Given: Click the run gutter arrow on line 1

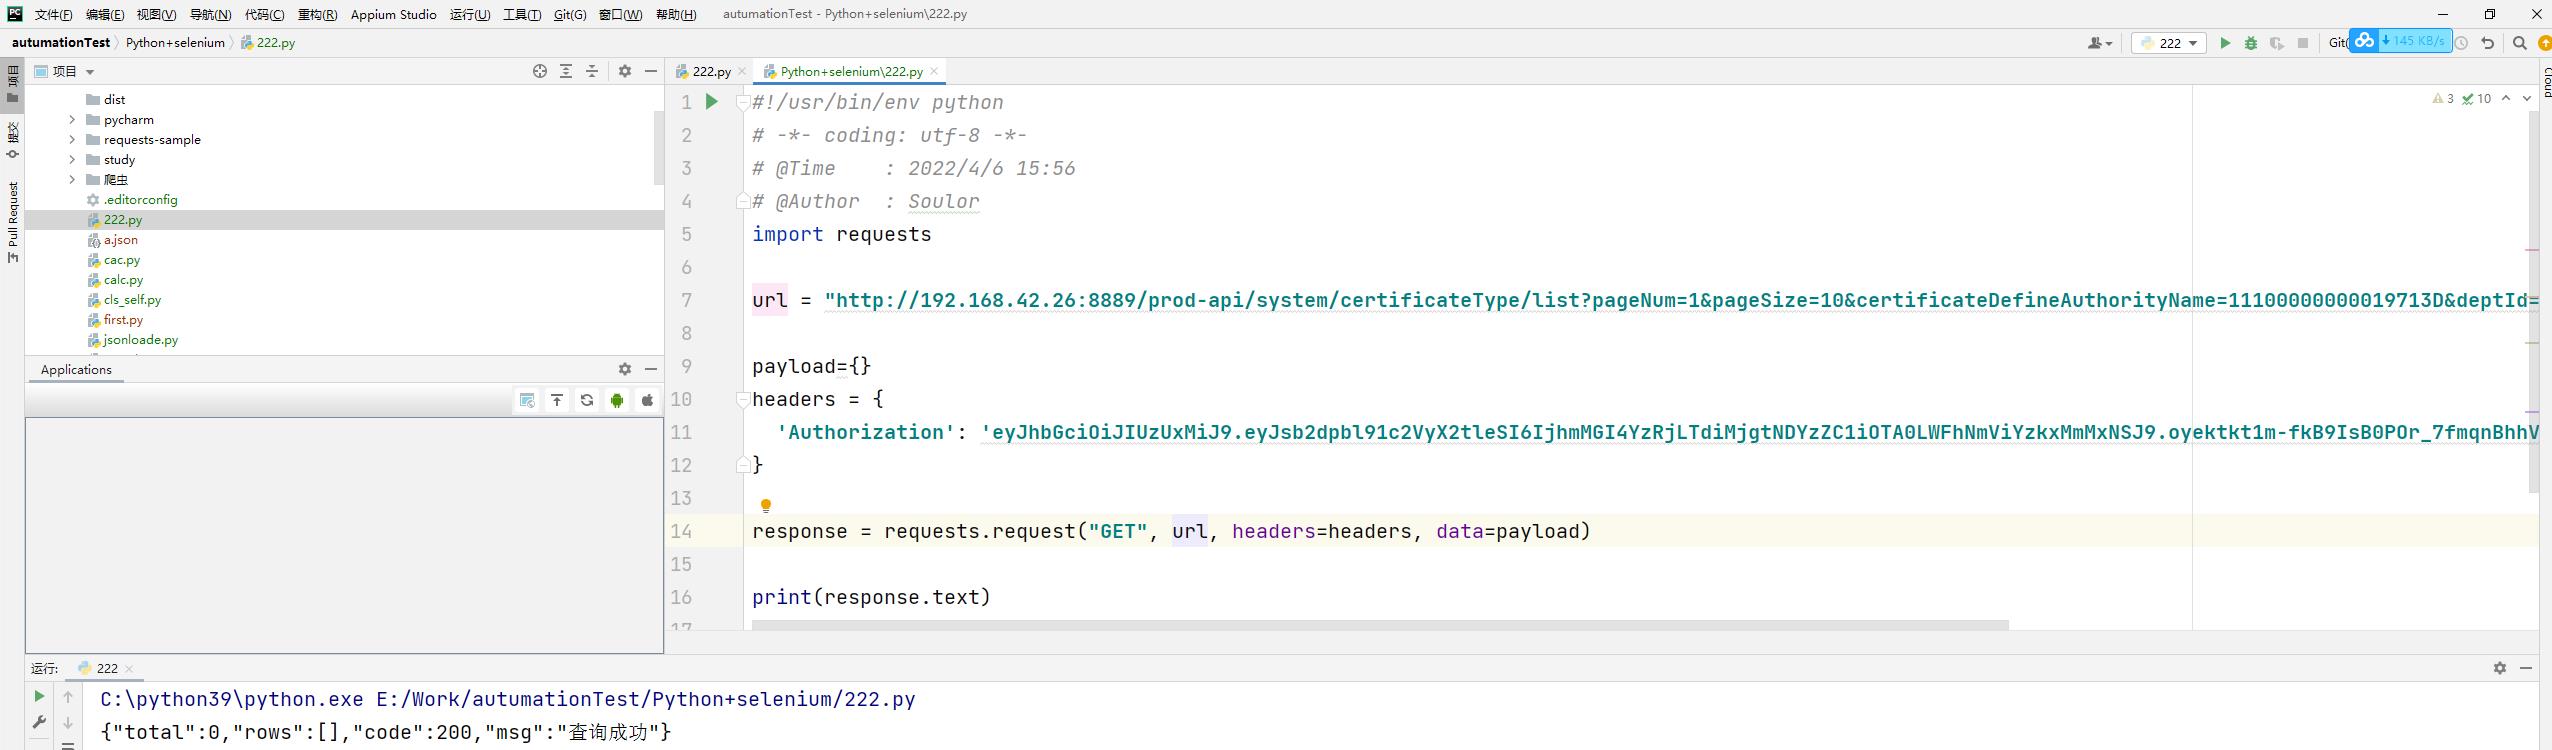Looking at the screenshot, I should point(711,101).
